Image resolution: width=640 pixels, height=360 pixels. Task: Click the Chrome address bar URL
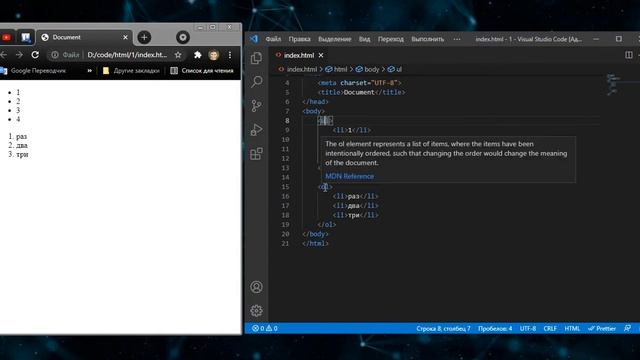127,55
